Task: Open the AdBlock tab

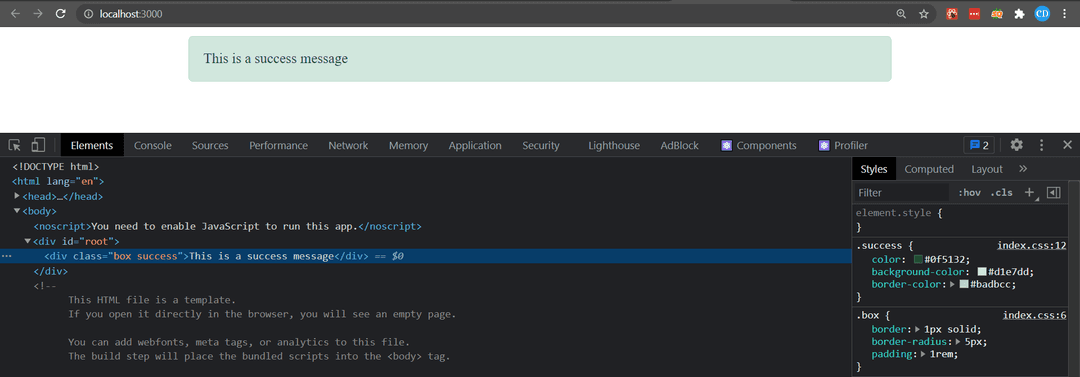Action: (x=679, y=145)
